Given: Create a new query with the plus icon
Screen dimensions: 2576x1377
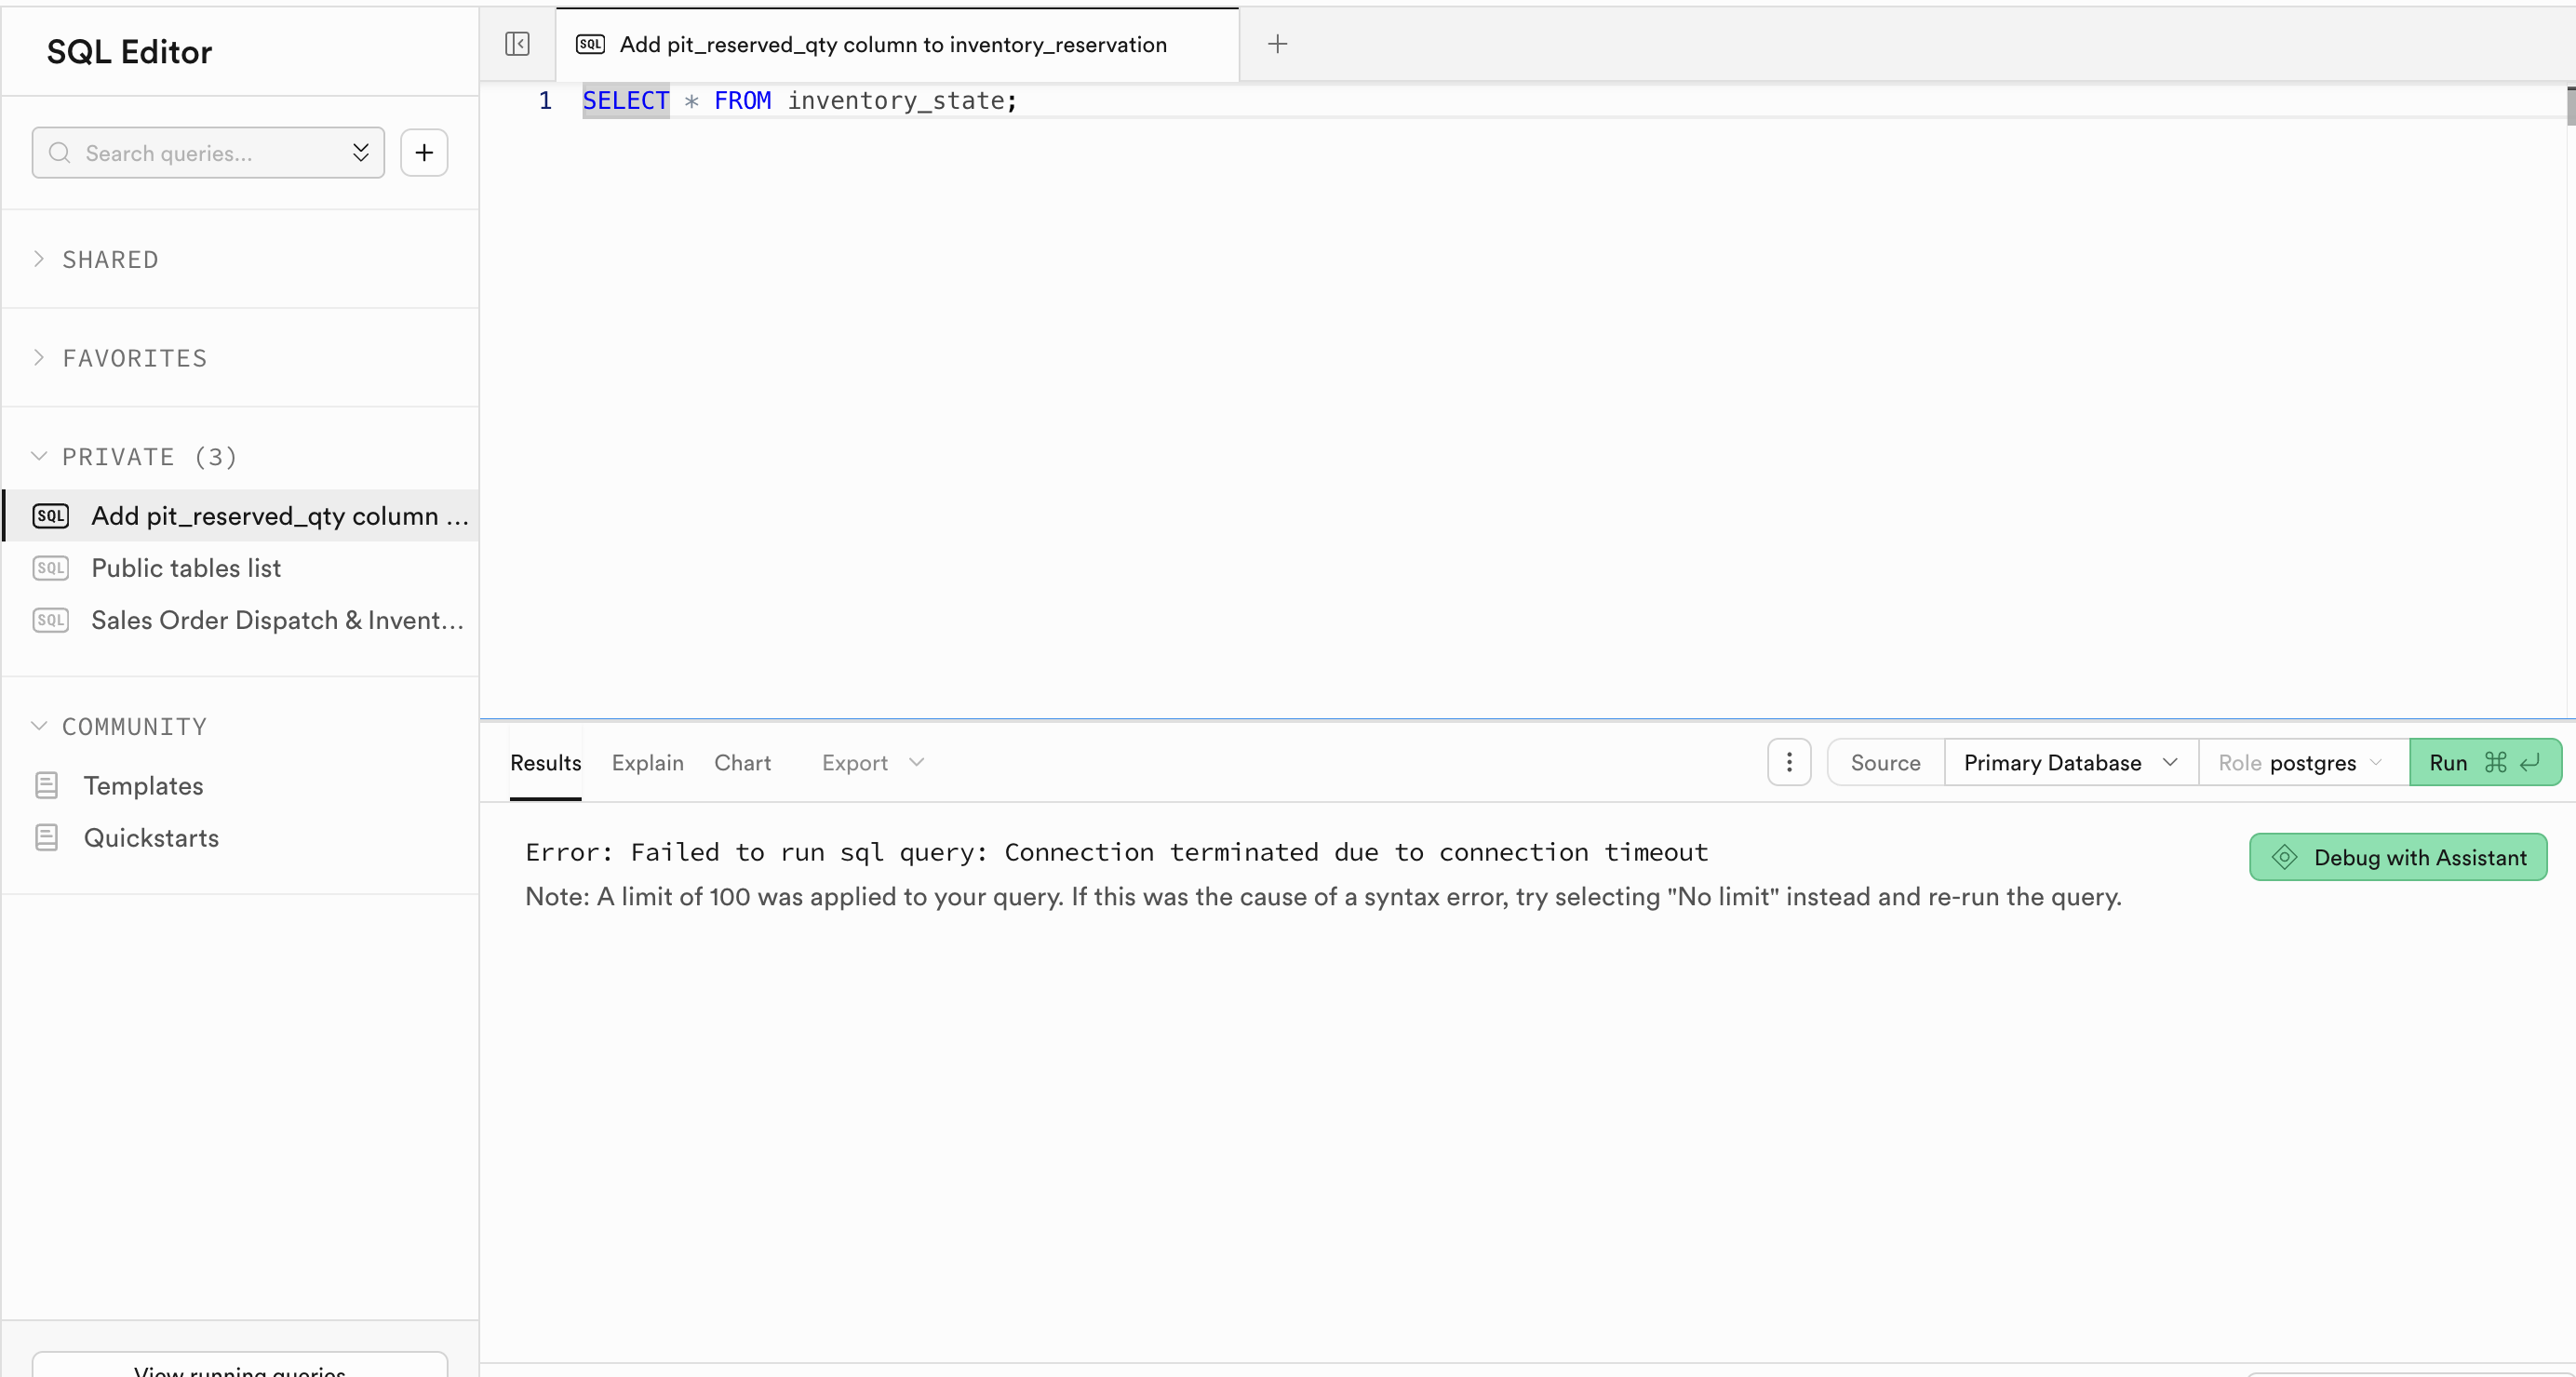Looking at the screenshot, I should click(424, 152).
